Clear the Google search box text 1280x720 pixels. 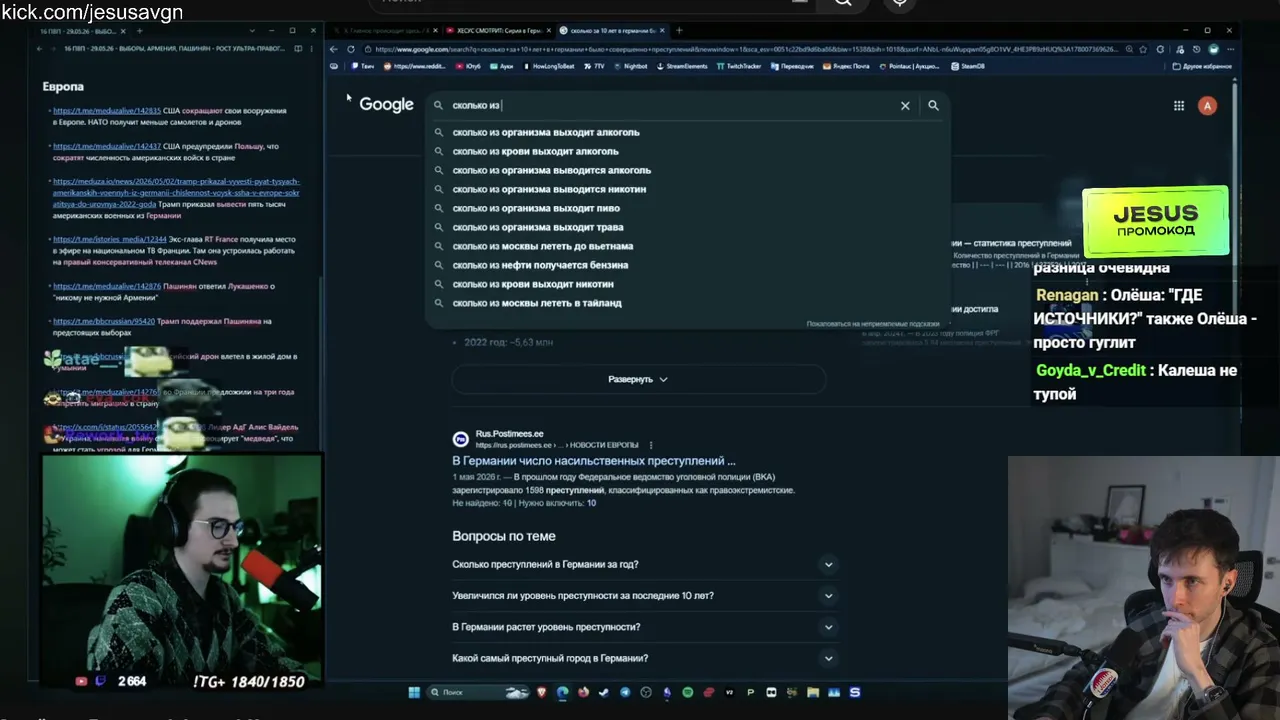point(905,105)
